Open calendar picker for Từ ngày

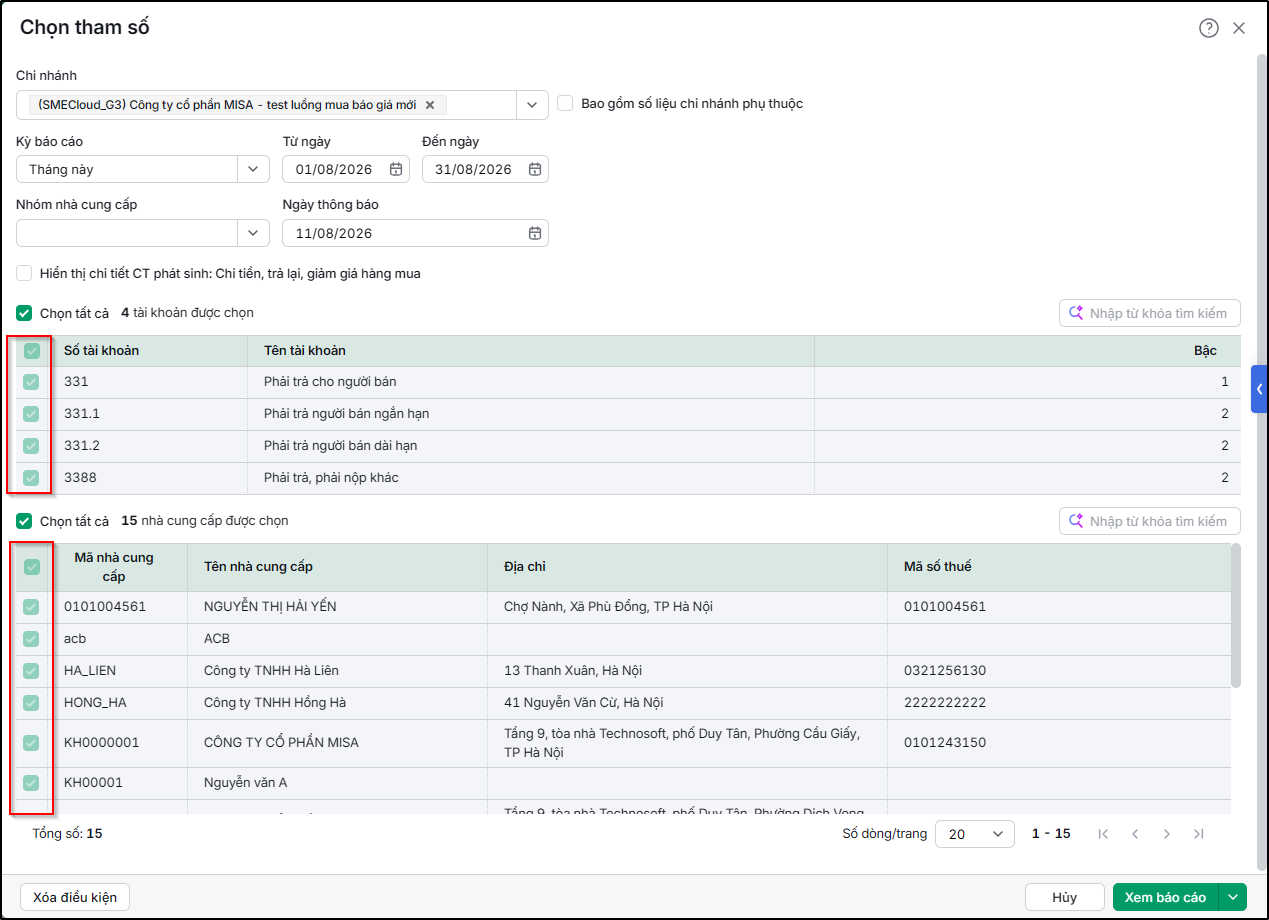pyautogui.click(x=396, y=169)
